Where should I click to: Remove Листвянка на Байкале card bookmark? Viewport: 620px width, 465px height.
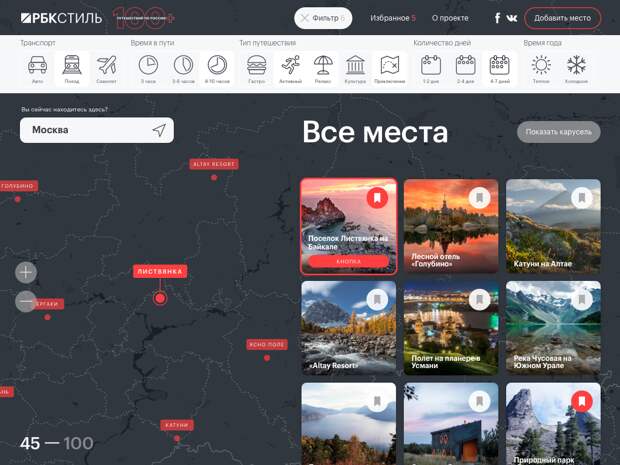[x=377, y=198]
